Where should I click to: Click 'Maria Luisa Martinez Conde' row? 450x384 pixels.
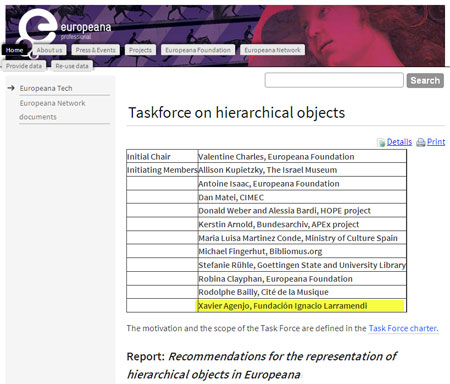302,238
